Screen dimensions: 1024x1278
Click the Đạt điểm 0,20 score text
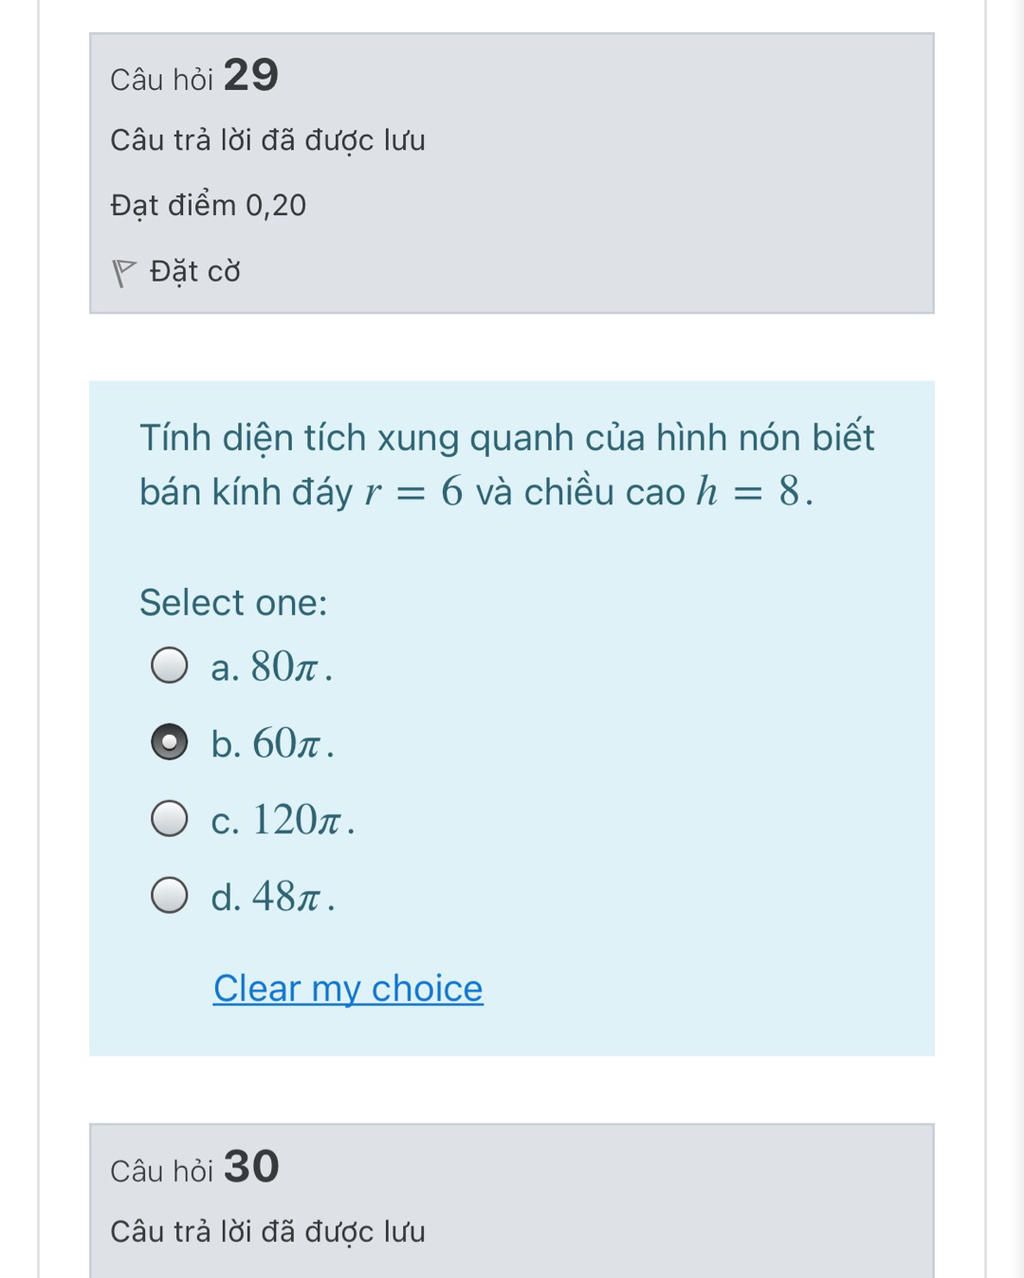[x=208, y=205]
